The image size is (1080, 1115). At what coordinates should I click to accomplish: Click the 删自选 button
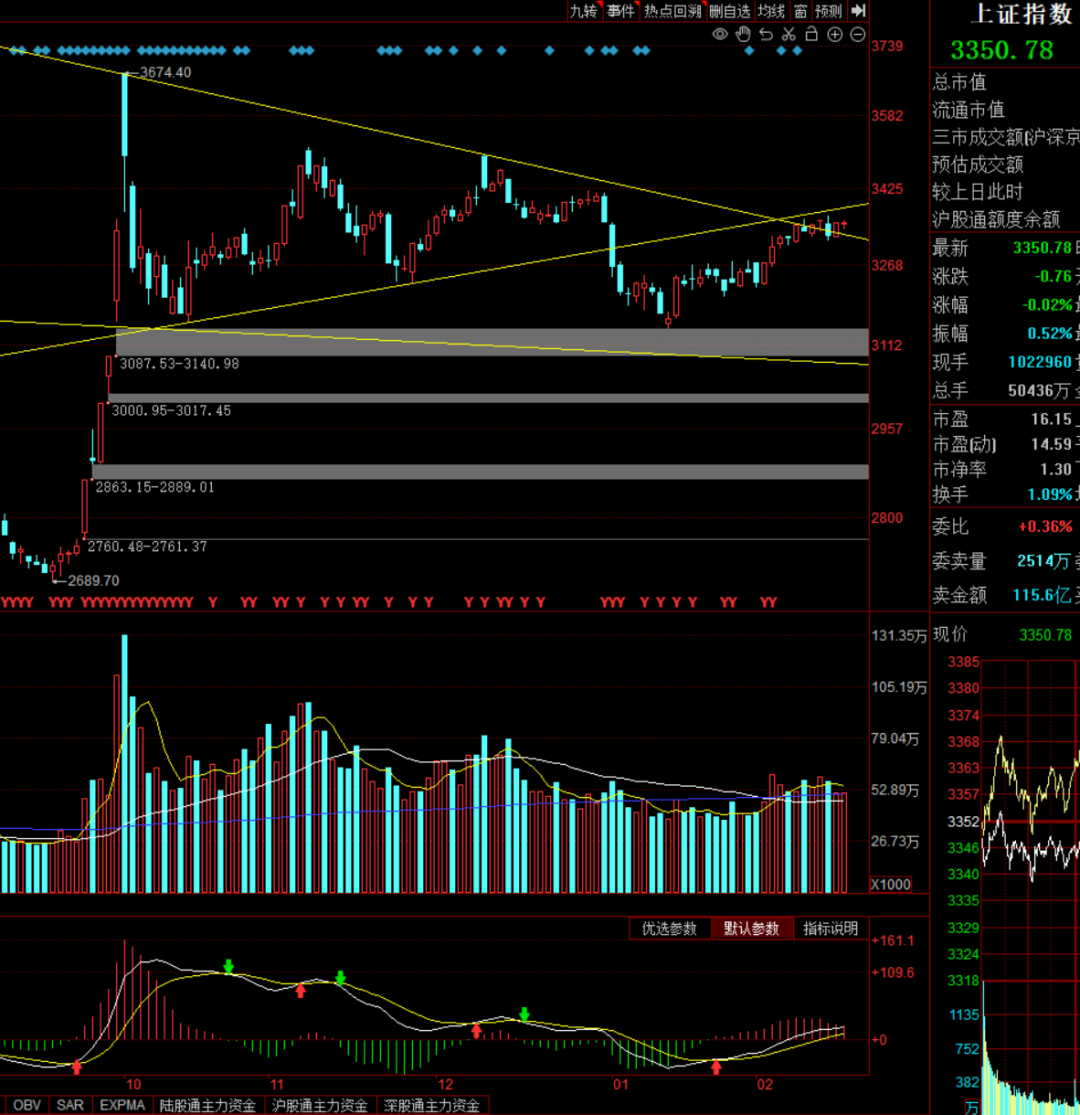pos(729,11)
